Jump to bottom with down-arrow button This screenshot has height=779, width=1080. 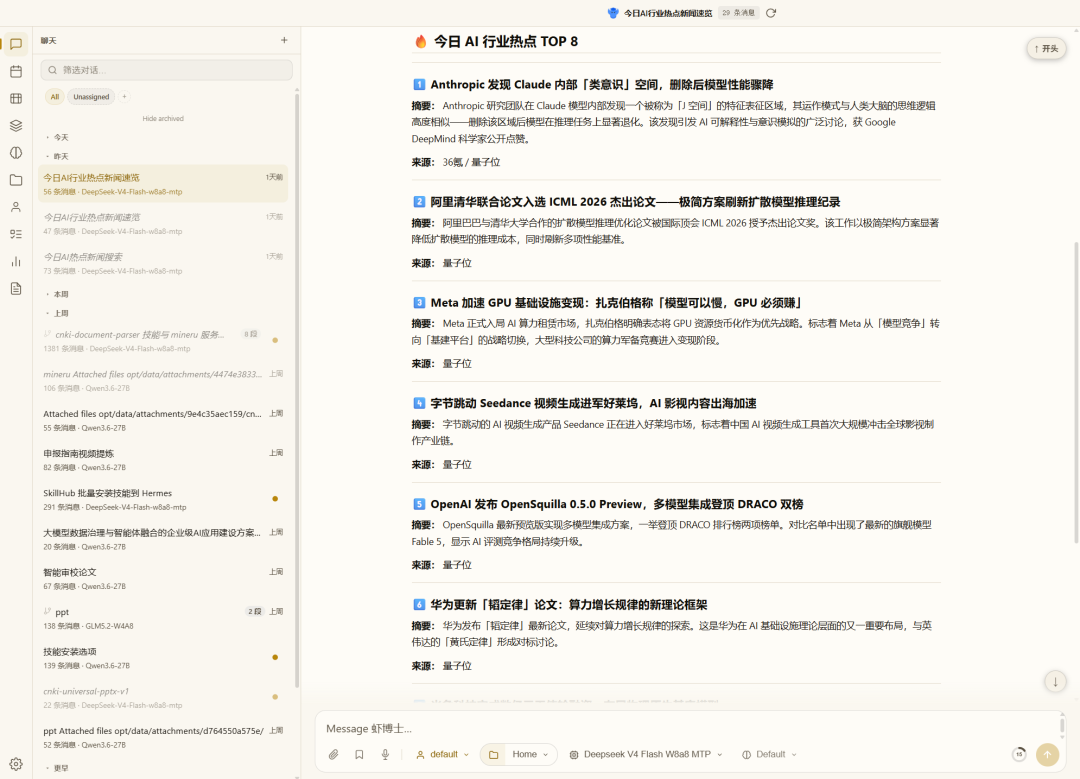coord(1055,682)
